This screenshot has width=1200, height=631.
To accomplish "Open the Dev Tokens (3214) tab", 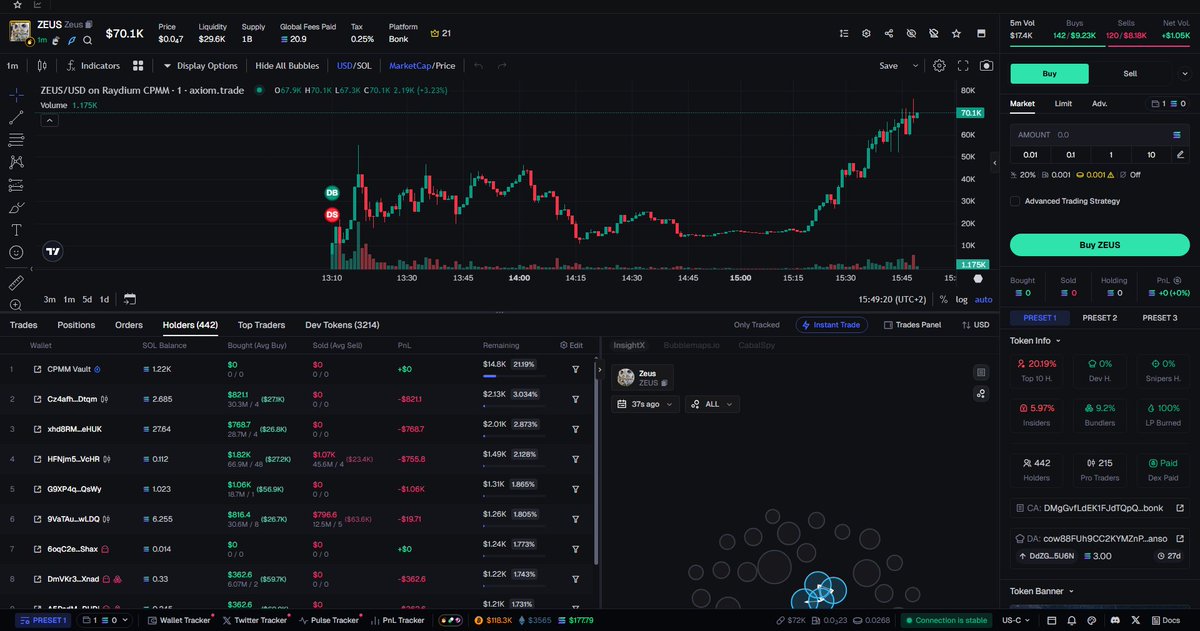I will (x=342, y=325).
